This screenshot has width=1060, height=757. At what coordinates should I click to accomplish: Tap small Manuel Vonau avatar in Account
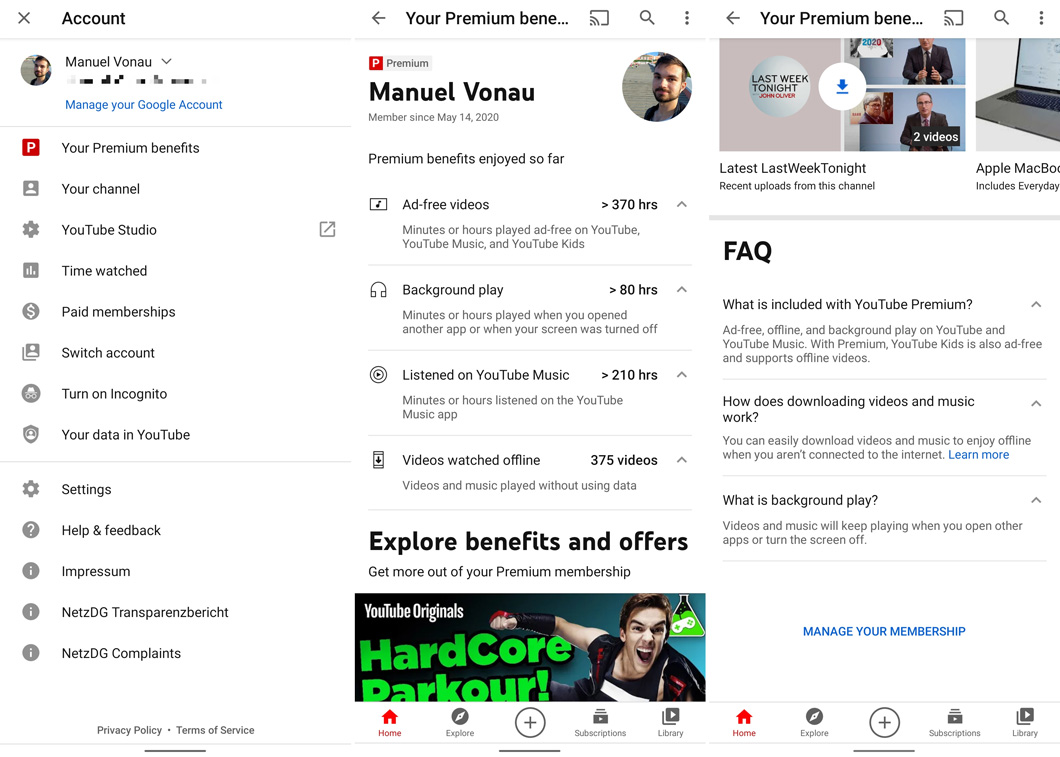pos(36,70)
